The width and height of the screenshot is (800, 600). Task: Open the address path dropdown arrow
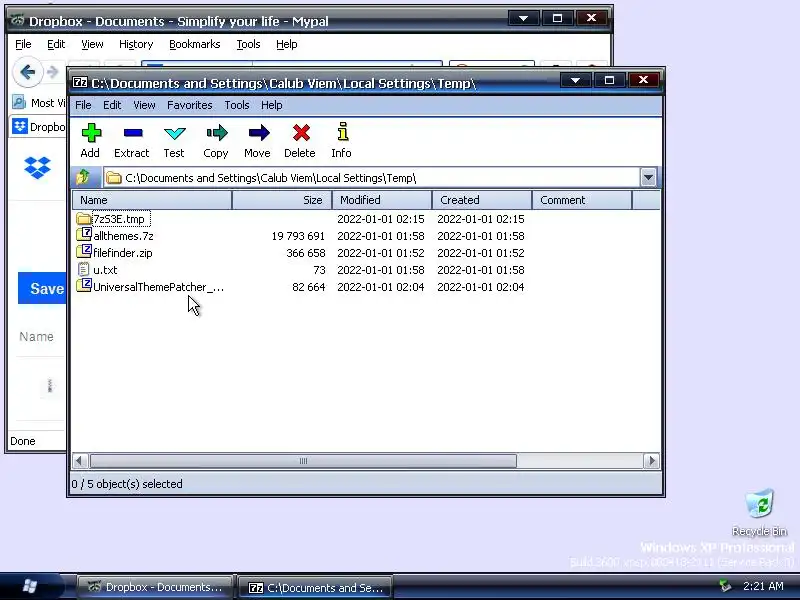point(648,178)
